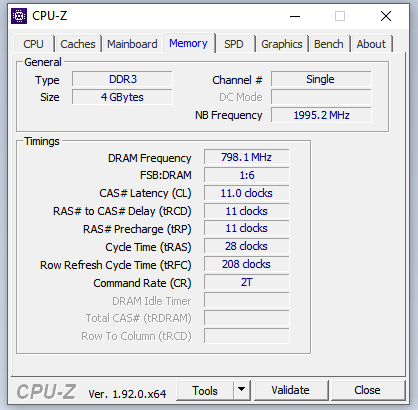Click the Validate button

290,390
